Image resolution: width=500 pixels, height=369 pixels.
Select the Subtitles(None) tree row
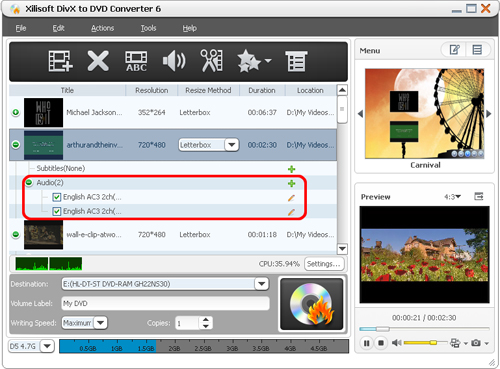point(173,168)
